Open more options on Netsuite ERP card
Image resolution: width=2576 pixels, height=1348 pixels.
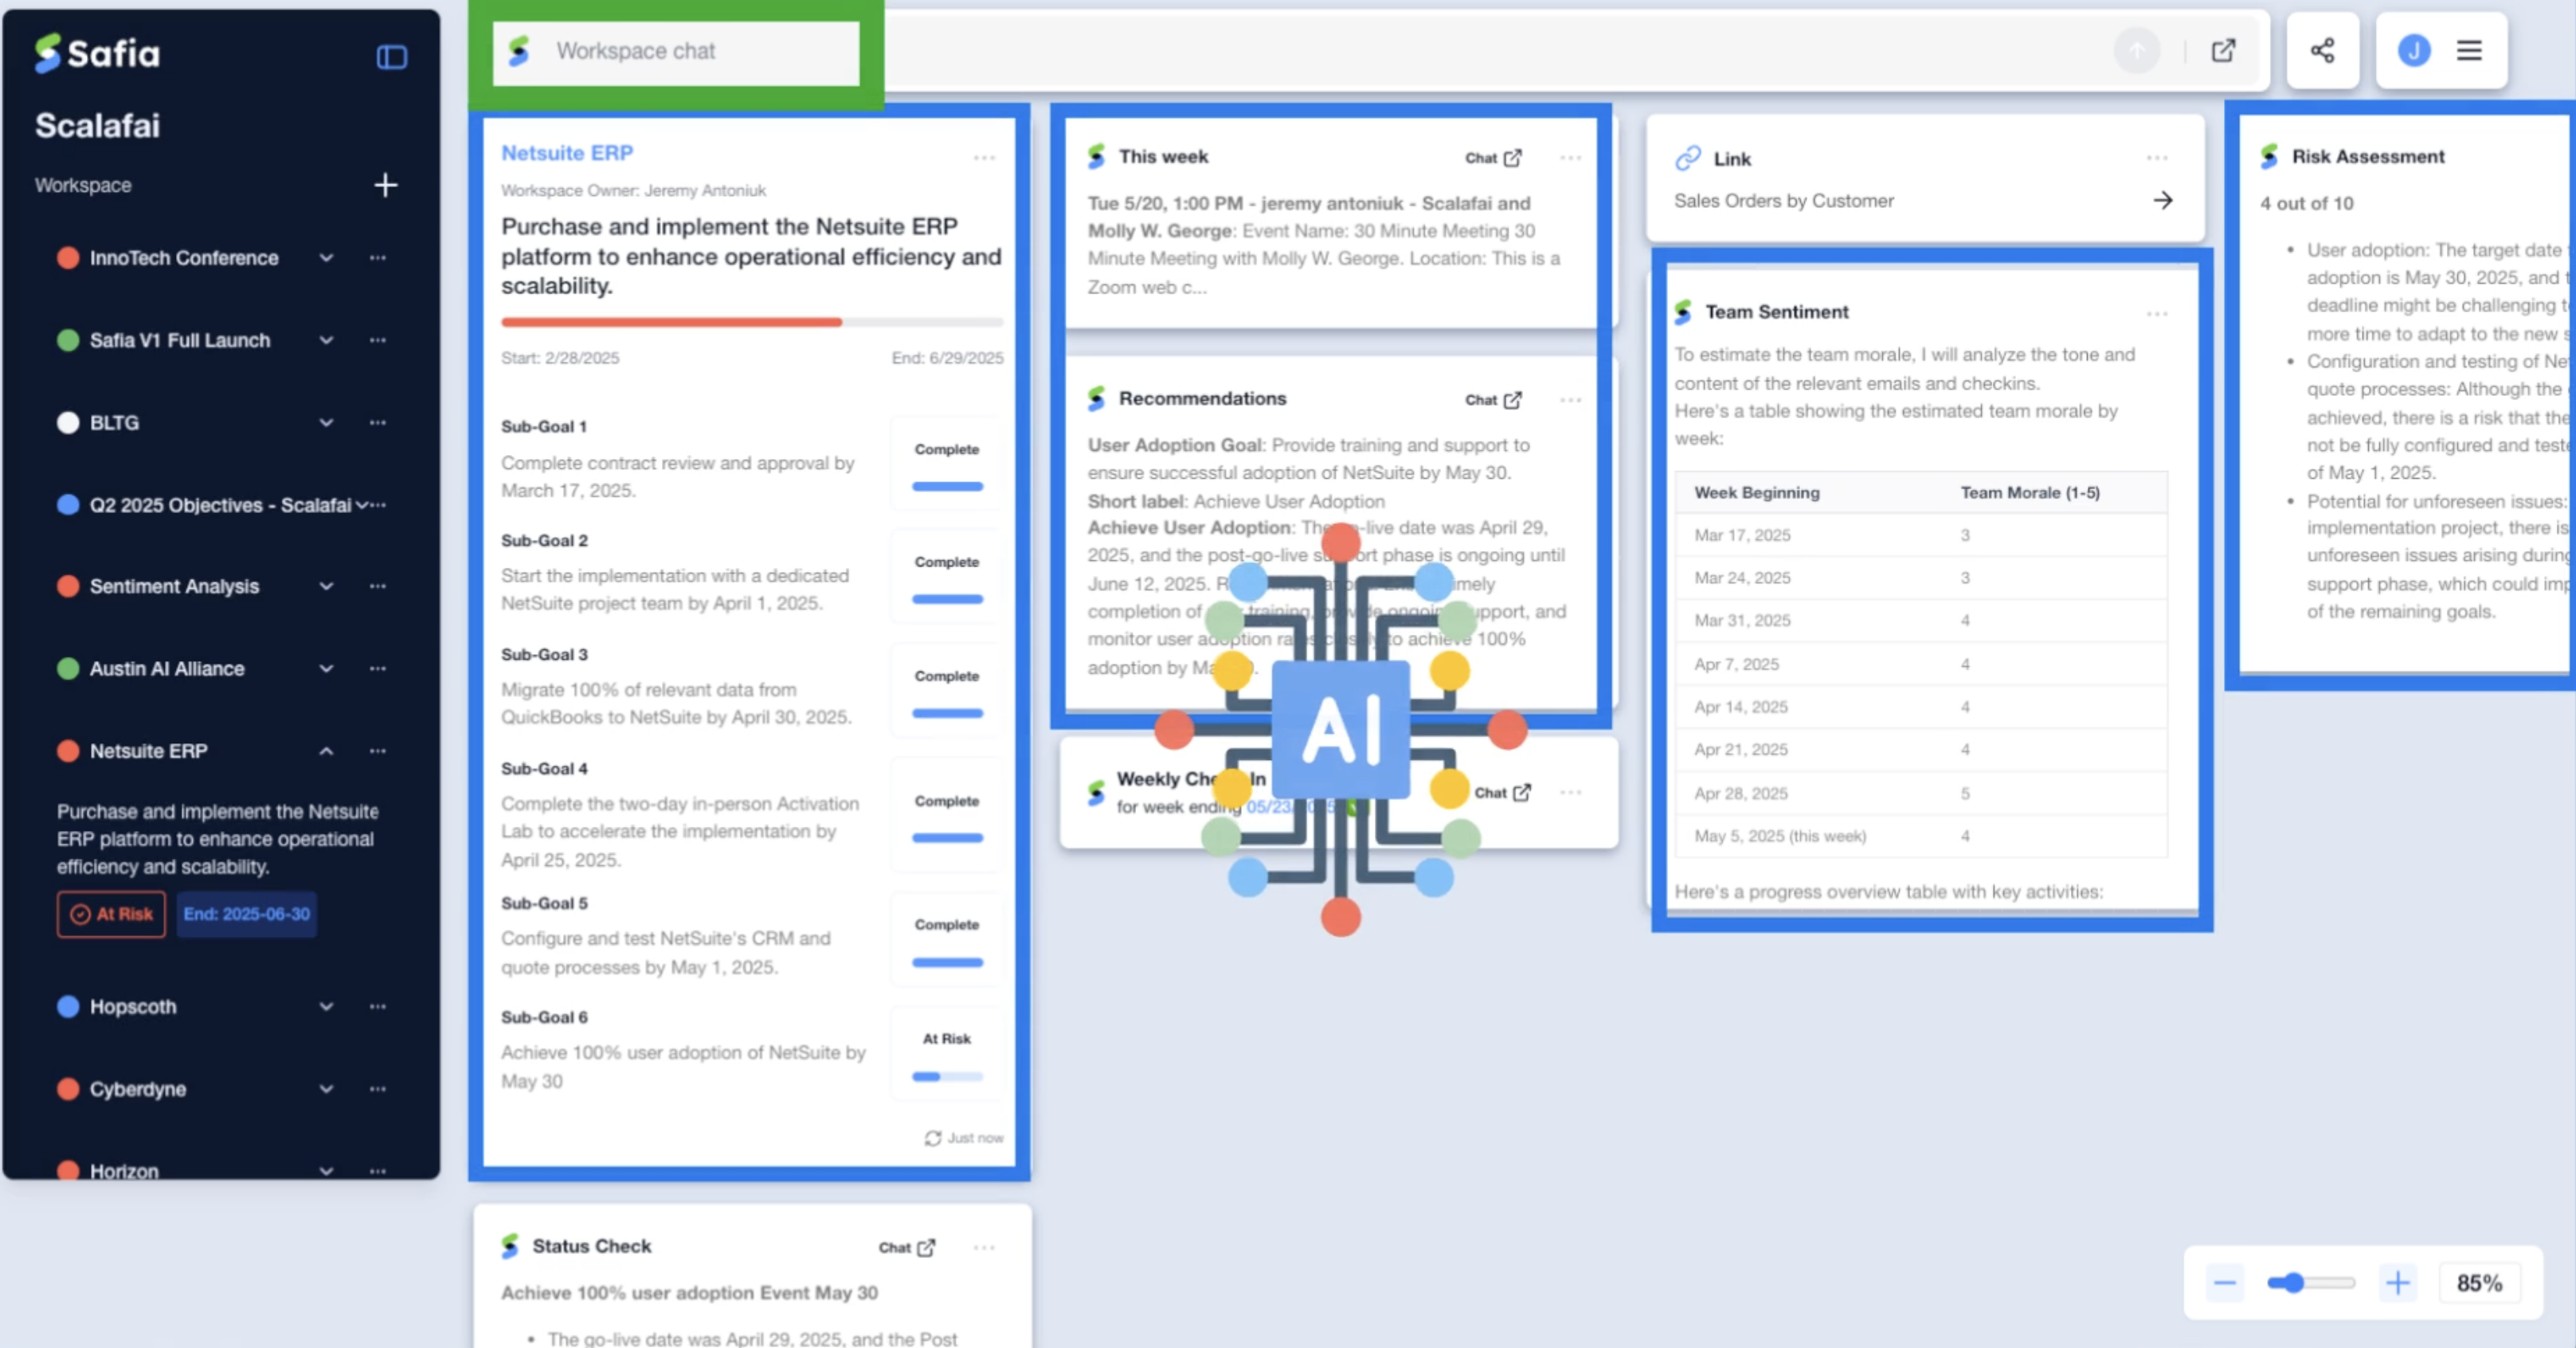pos(984,158)
